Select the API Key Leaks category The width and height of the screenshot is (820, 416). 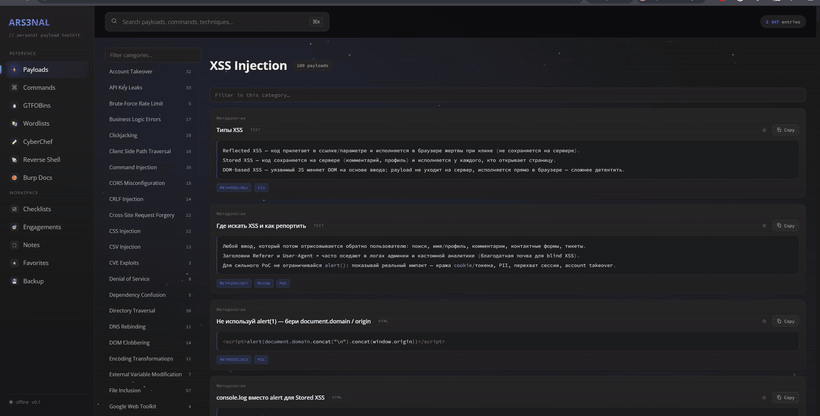150,87
